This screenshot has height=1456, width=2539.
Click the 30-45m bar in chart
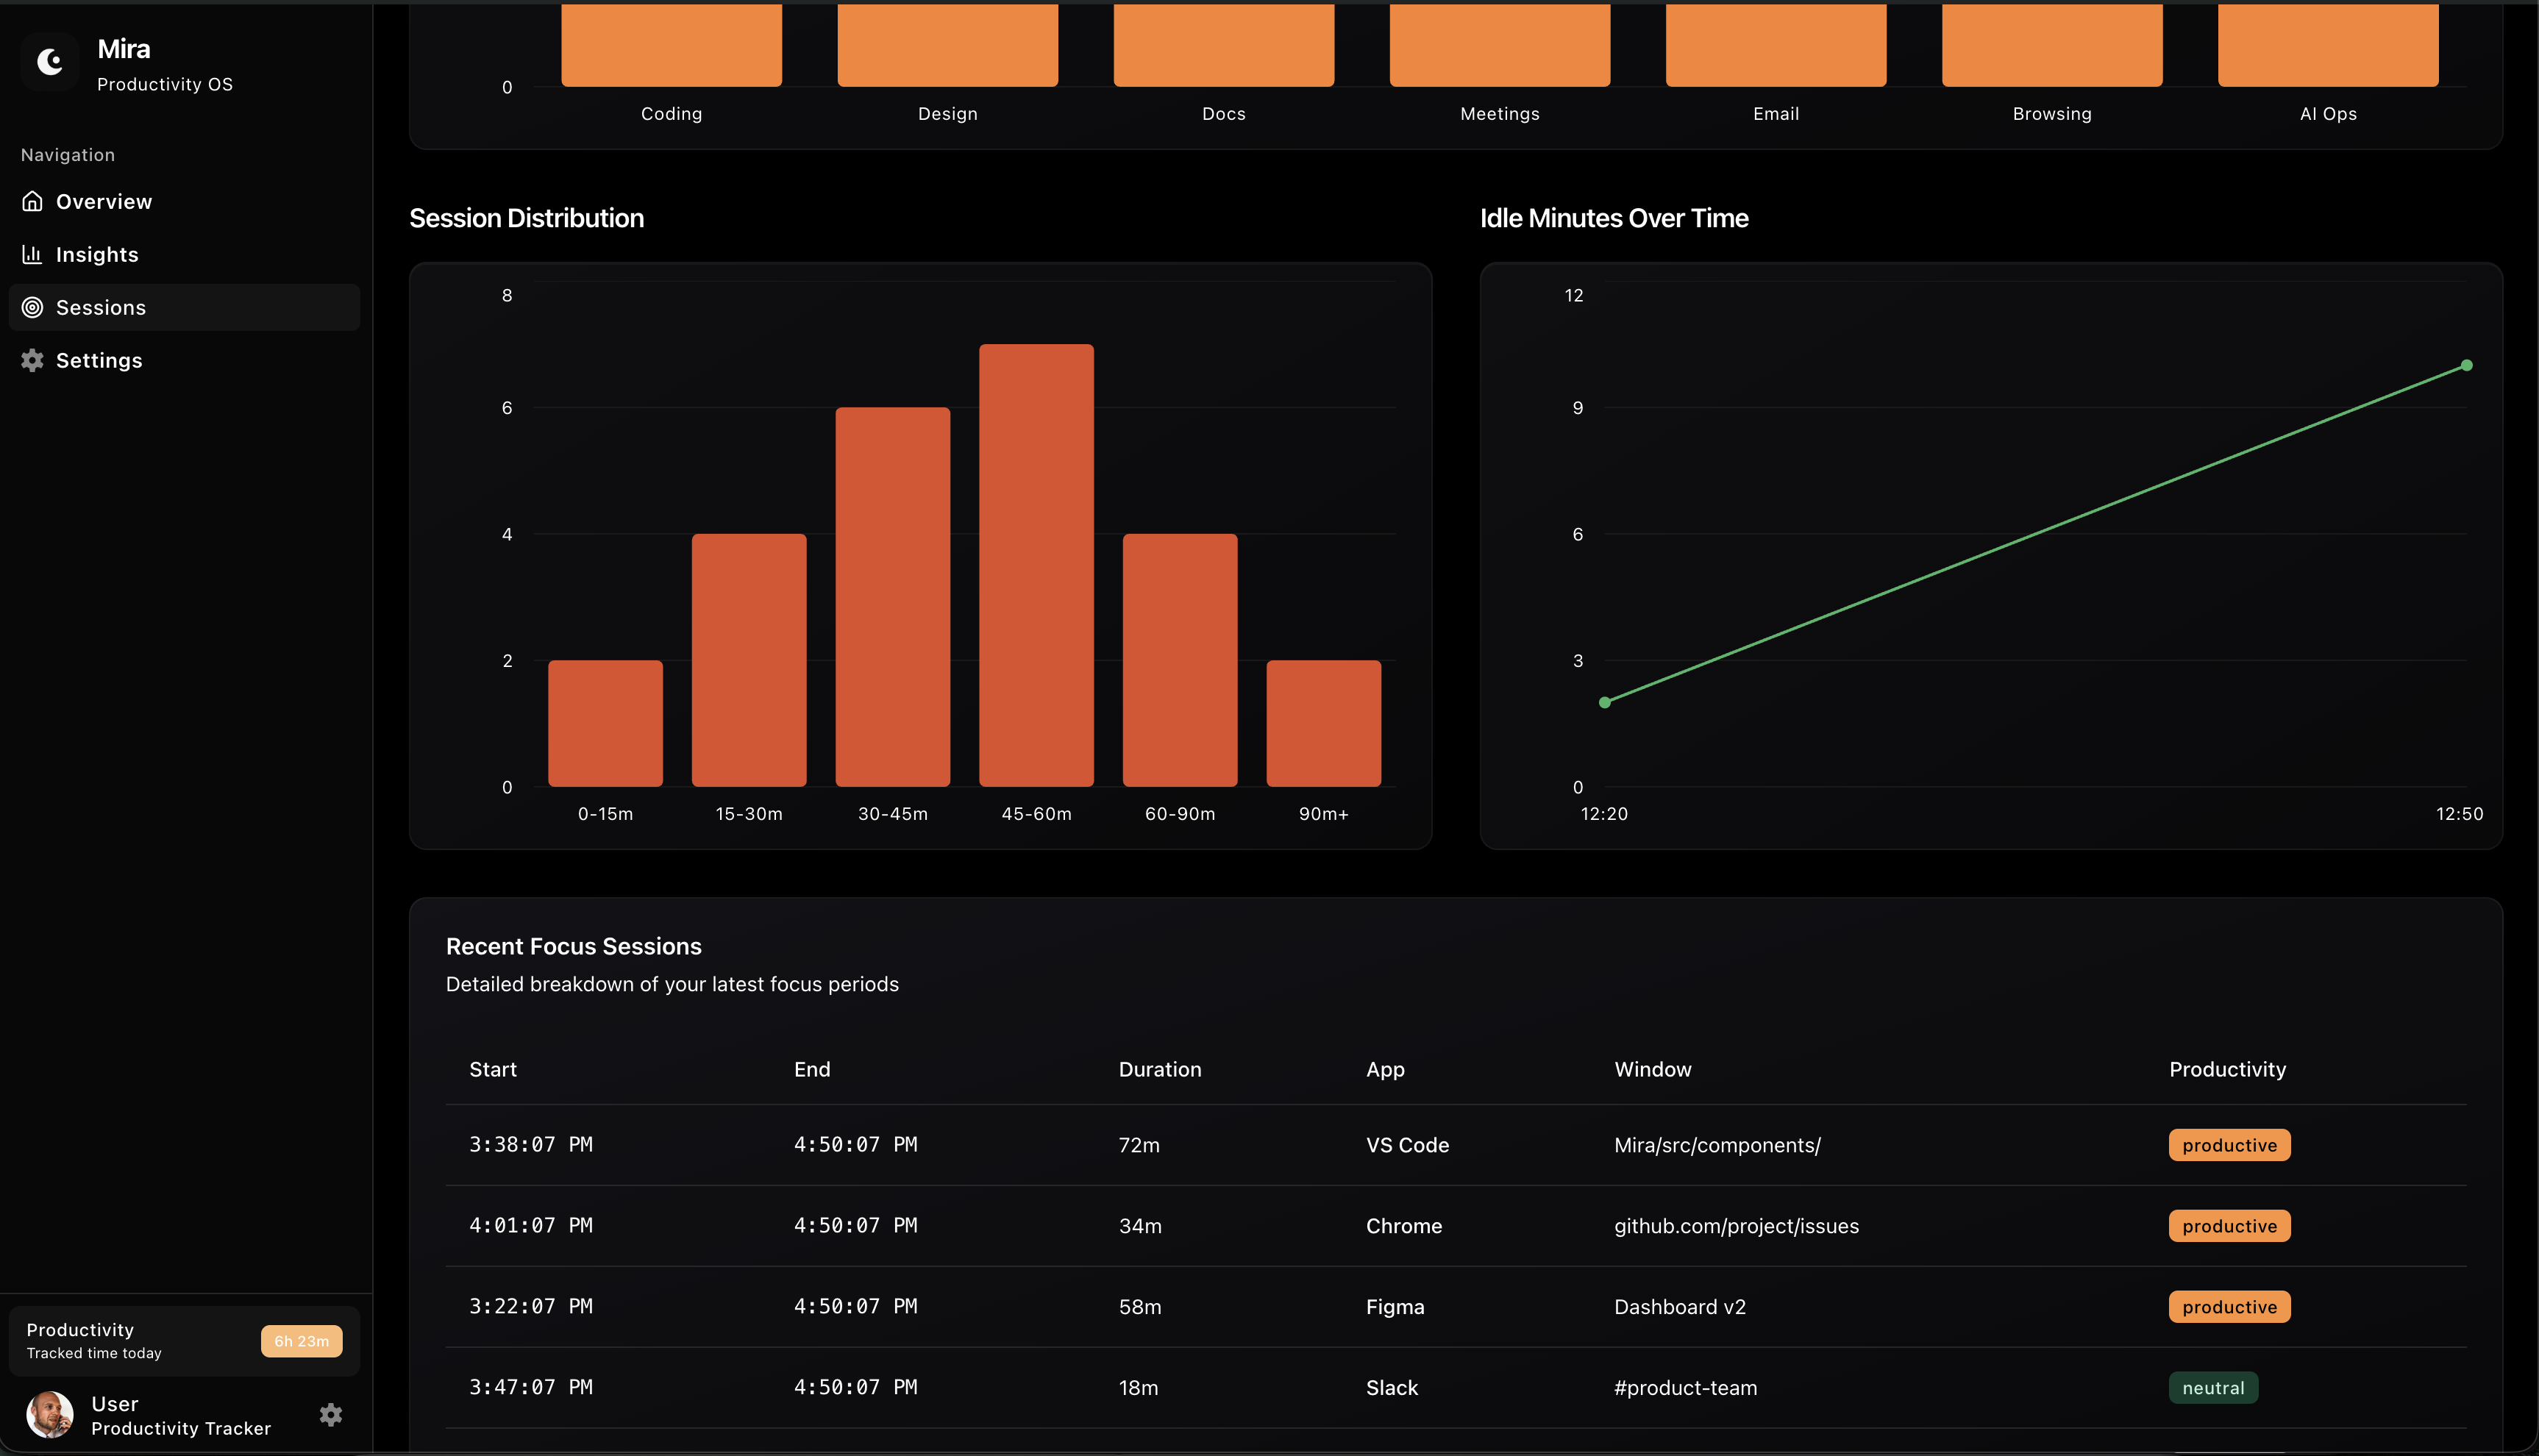click(892, 596)
